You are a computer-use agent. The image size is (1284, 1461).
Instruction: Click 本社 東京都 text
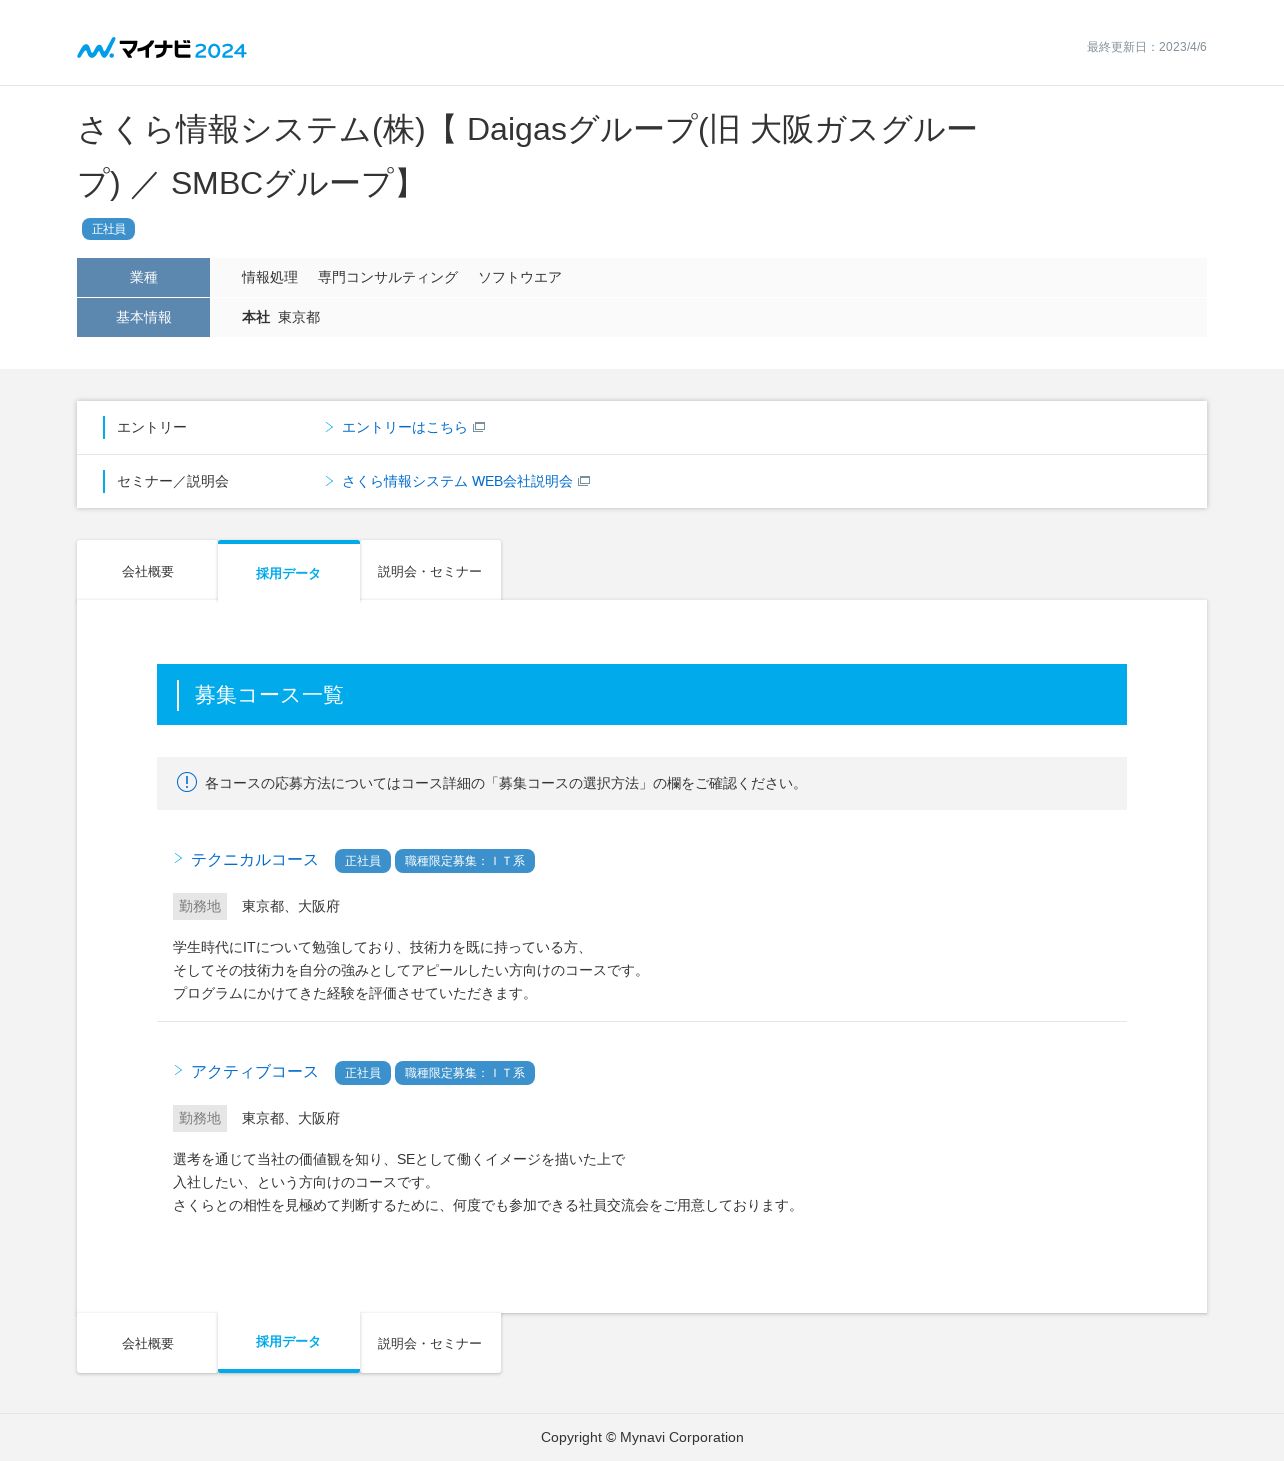pyautogui.click(x=281, y=317)
